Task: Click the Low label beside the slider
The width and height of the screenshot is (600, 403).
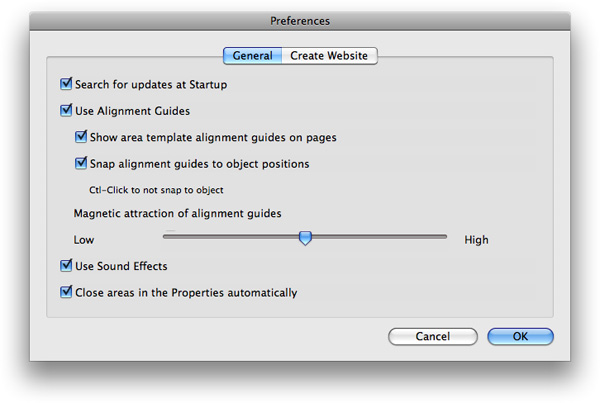Action: coord(84,240)
